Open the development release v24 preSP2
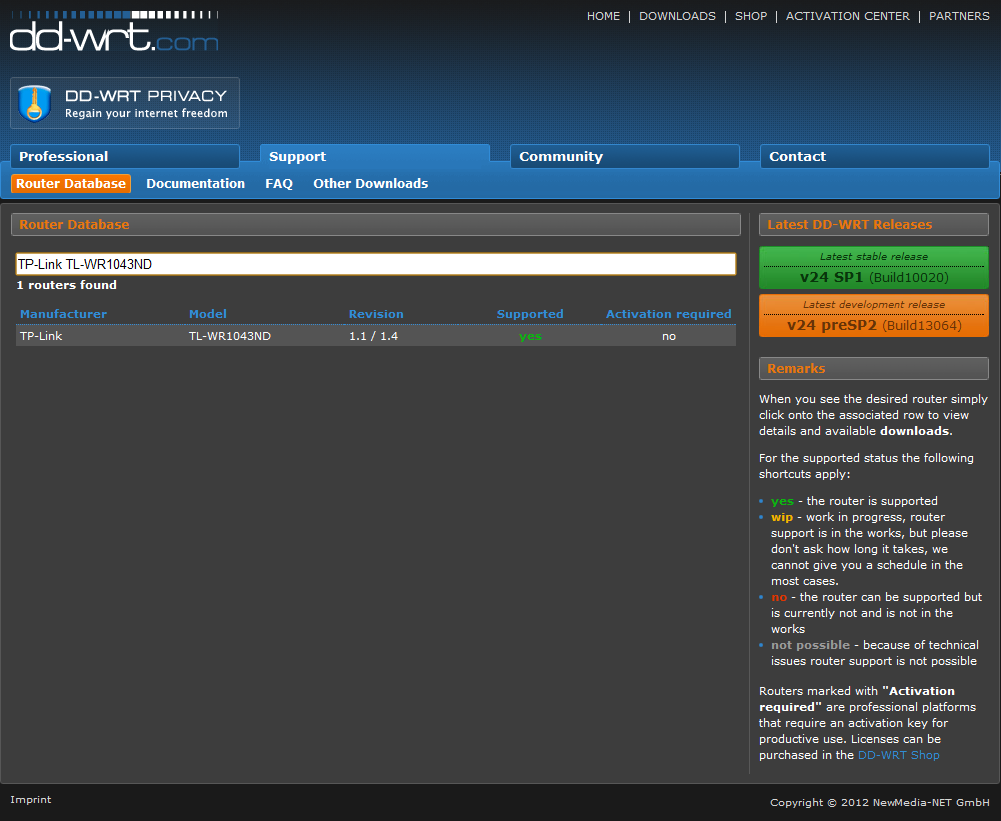The width and height of the screenshot is (1001, 821). point(874,315)
